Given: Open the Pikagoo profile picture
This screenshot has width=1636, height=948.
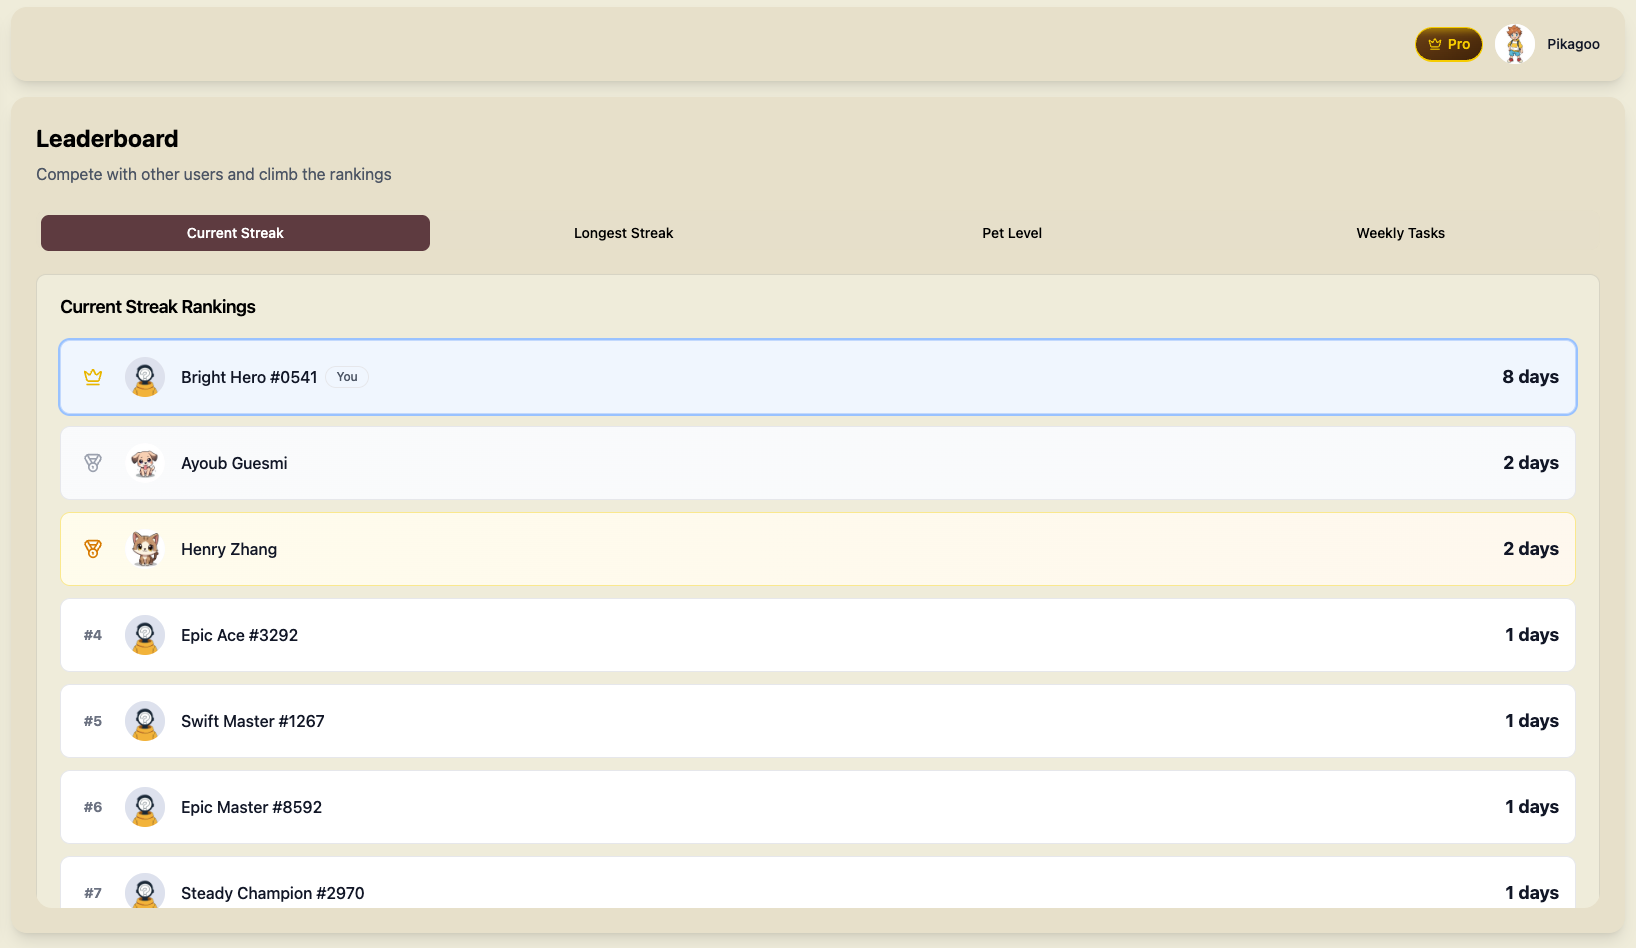Looking at the screenshot, I should click(1514, 44).
